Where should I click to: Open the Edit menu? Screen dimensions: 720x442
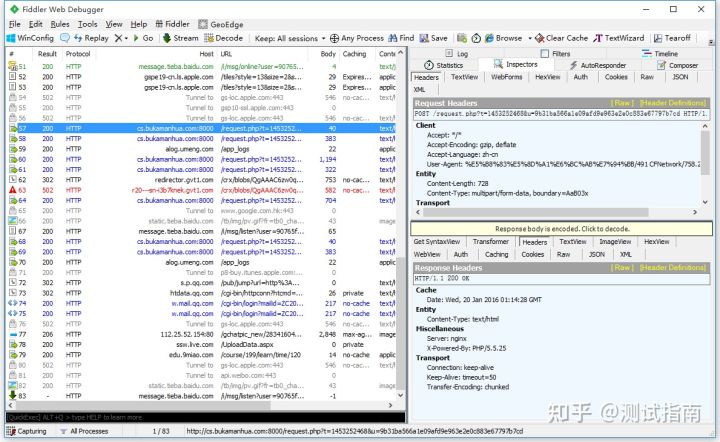click(35, 24)
